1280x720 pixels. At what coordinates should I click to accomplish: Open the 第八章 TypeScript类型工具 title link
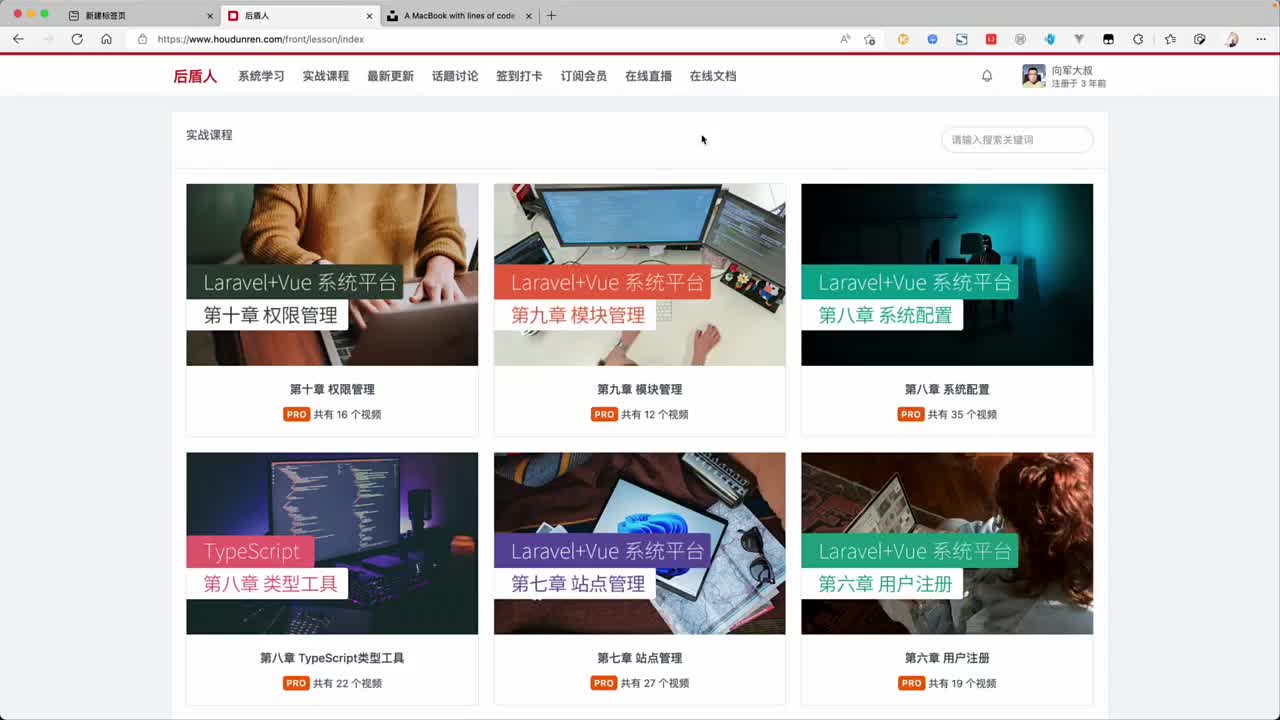click(x=332, y=658)
